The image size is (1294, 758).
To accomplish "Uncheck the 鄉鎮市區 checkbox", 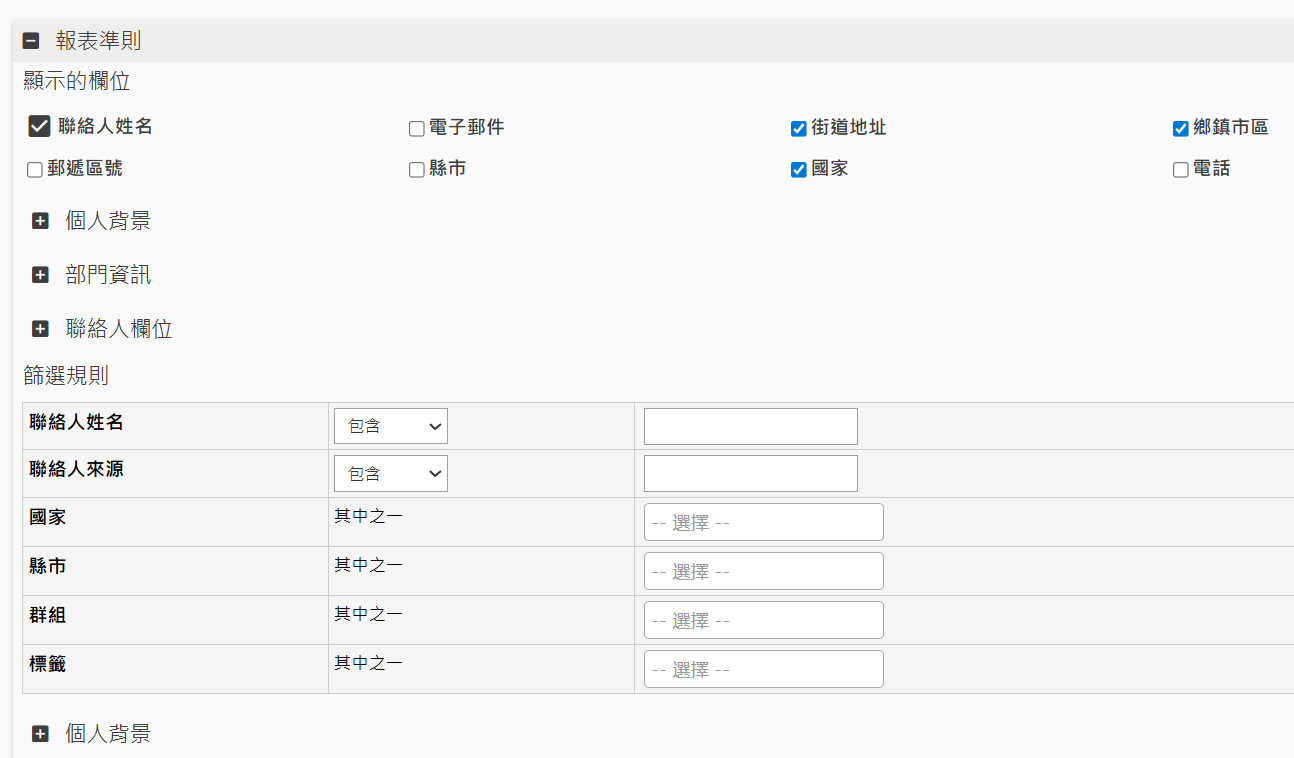I will pos(1180,128).
